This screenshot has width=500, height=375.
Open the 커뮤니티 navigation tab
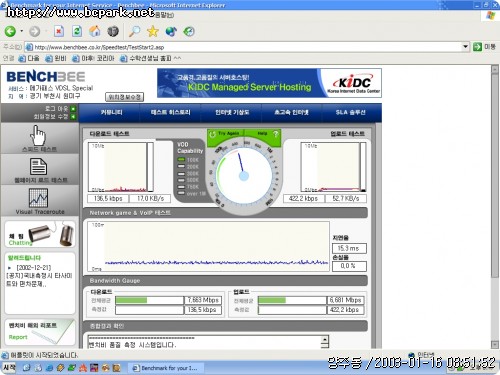click(111, 112)
